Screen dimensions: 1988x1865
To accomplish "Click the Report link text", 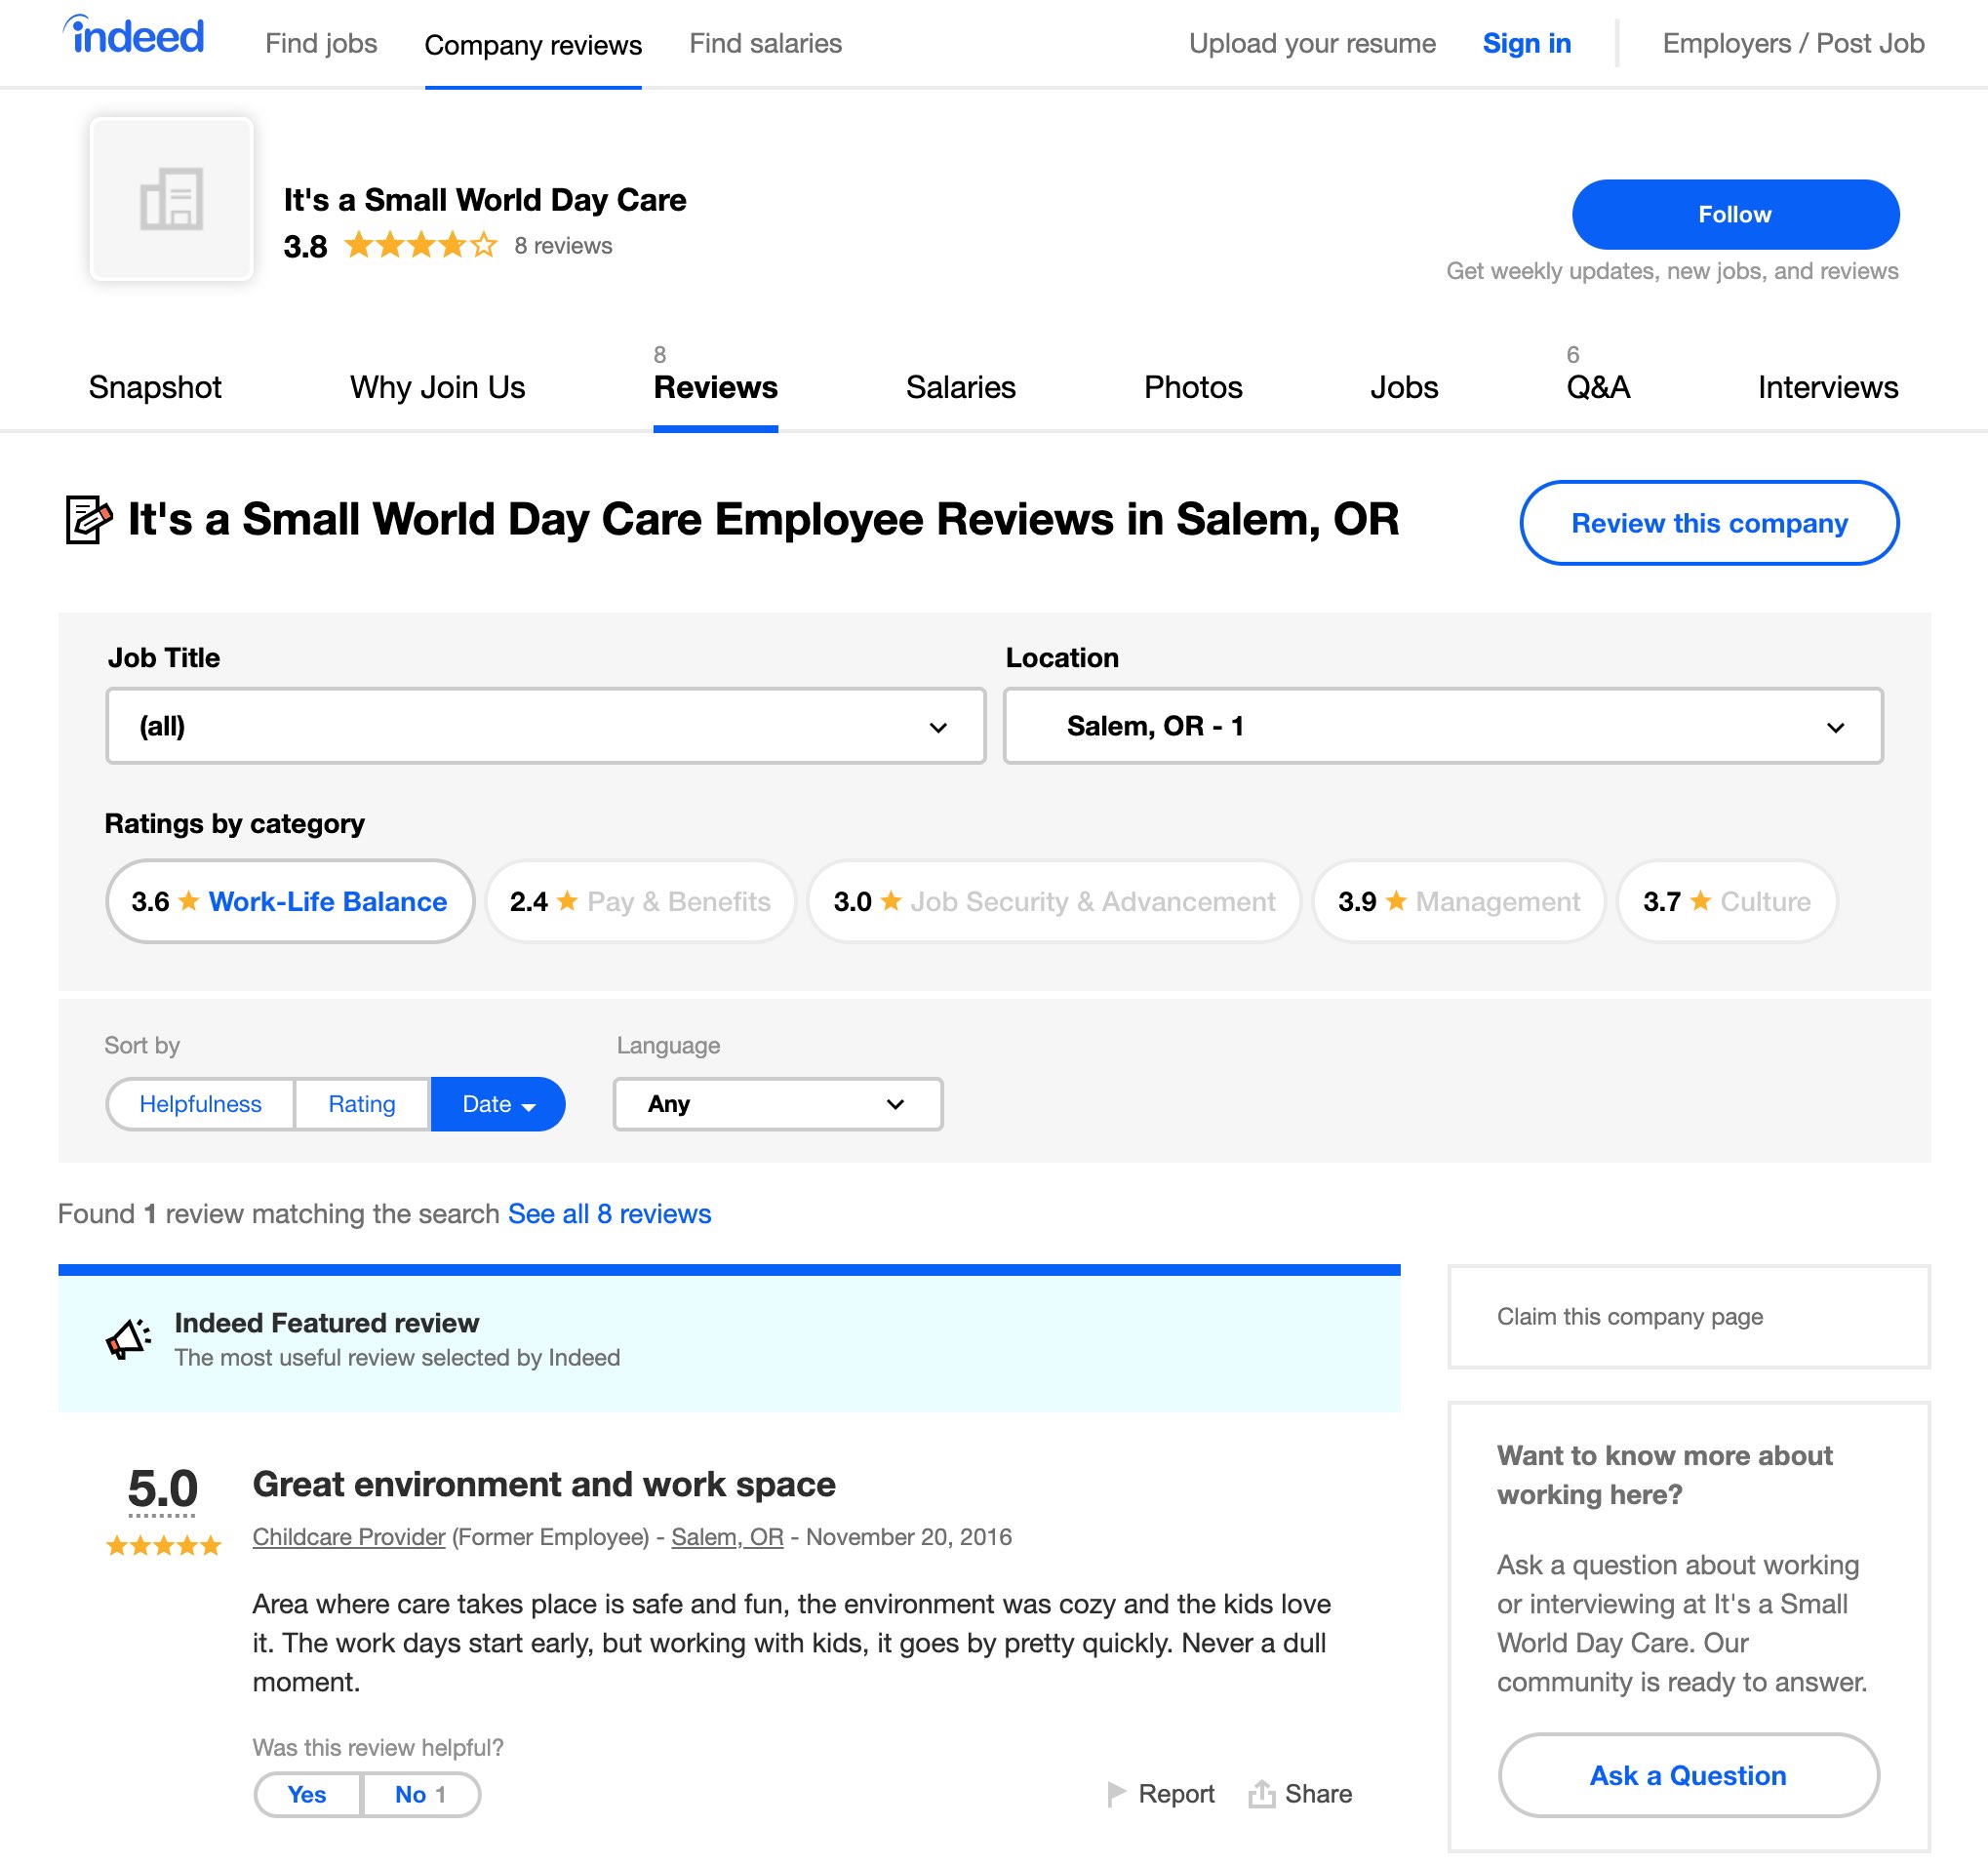I will click(1176, 1794).
